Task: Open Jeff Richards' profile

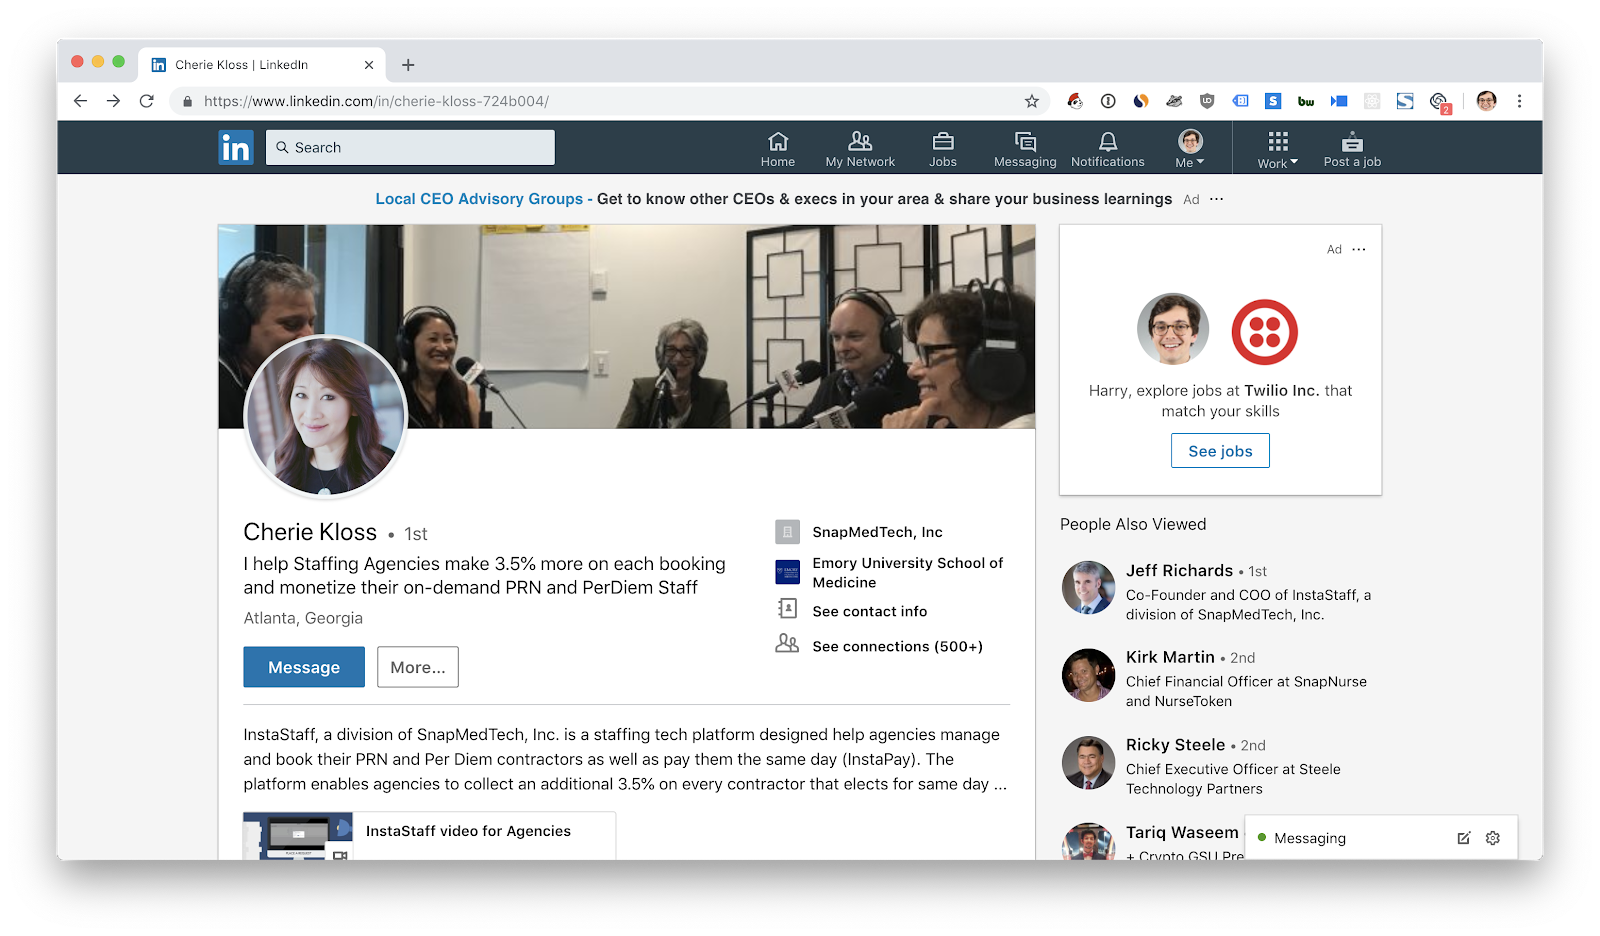Action: (1179, 571)
